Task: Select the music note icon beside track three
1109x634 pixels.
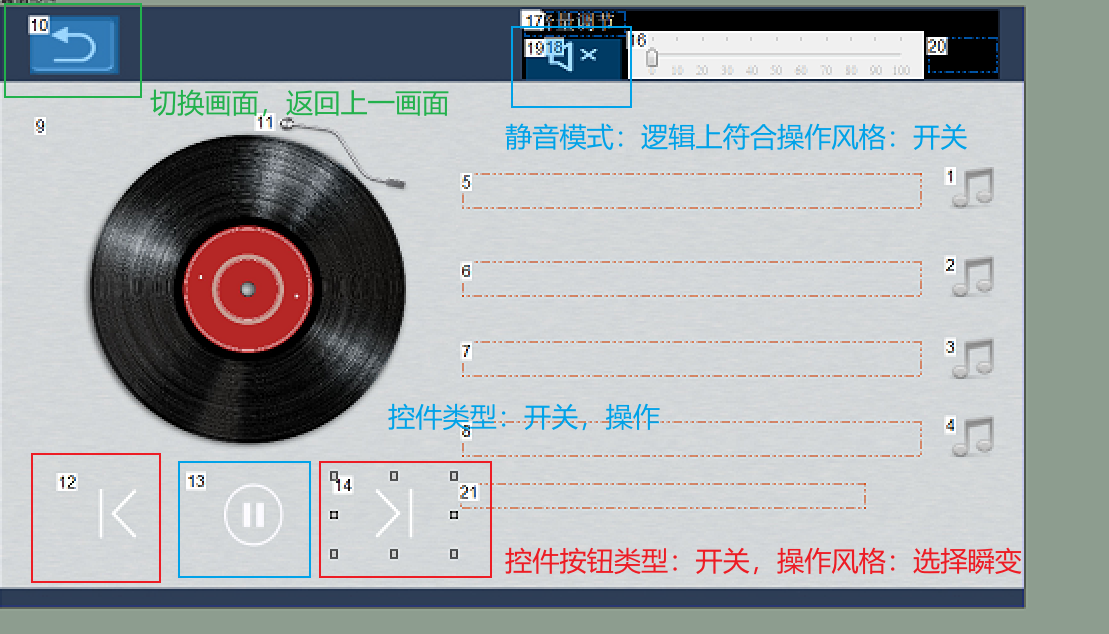Action: pyautogui.click(x=971, y=360)
